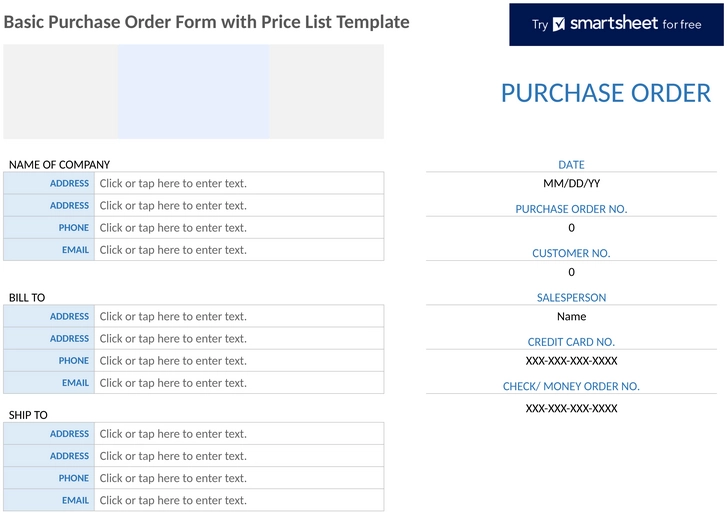Image resolution: width=727 pixels, height=513 pixels.
Task: Click the company PHONE text field
Action: (239, 228)
